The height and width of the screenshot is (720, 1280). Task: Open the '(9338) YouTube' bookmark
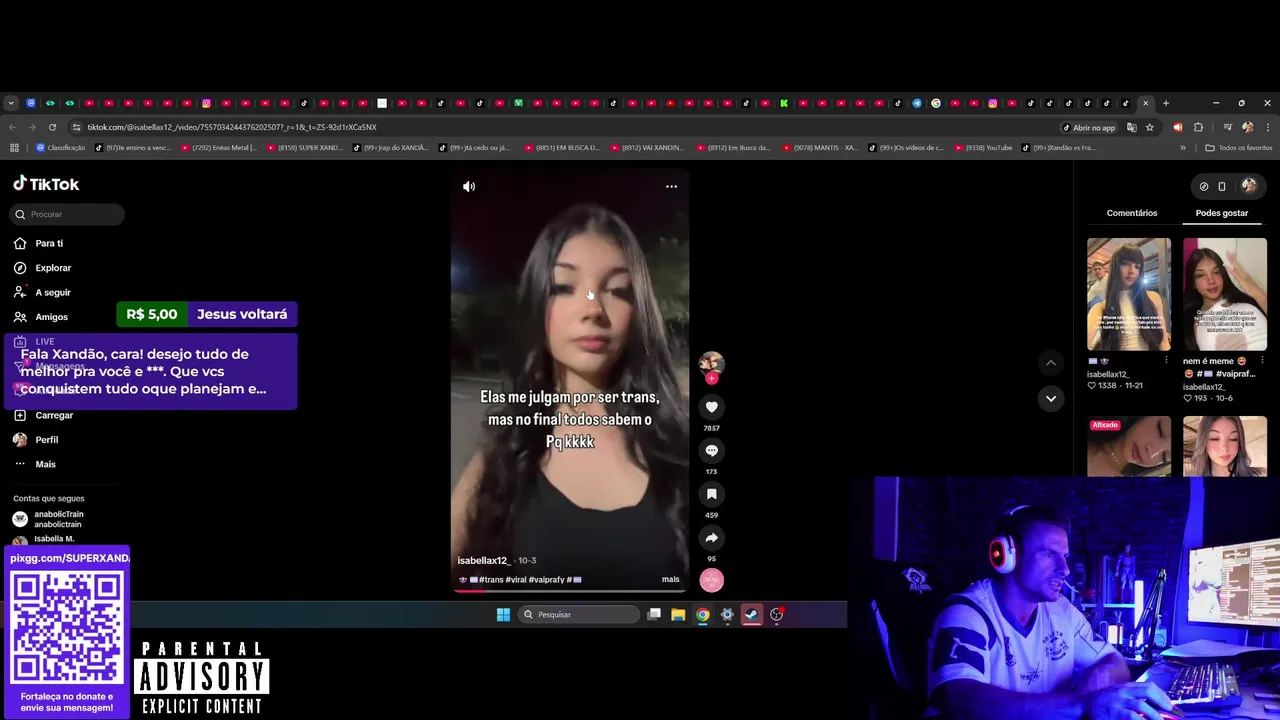[x=983, y=148]
